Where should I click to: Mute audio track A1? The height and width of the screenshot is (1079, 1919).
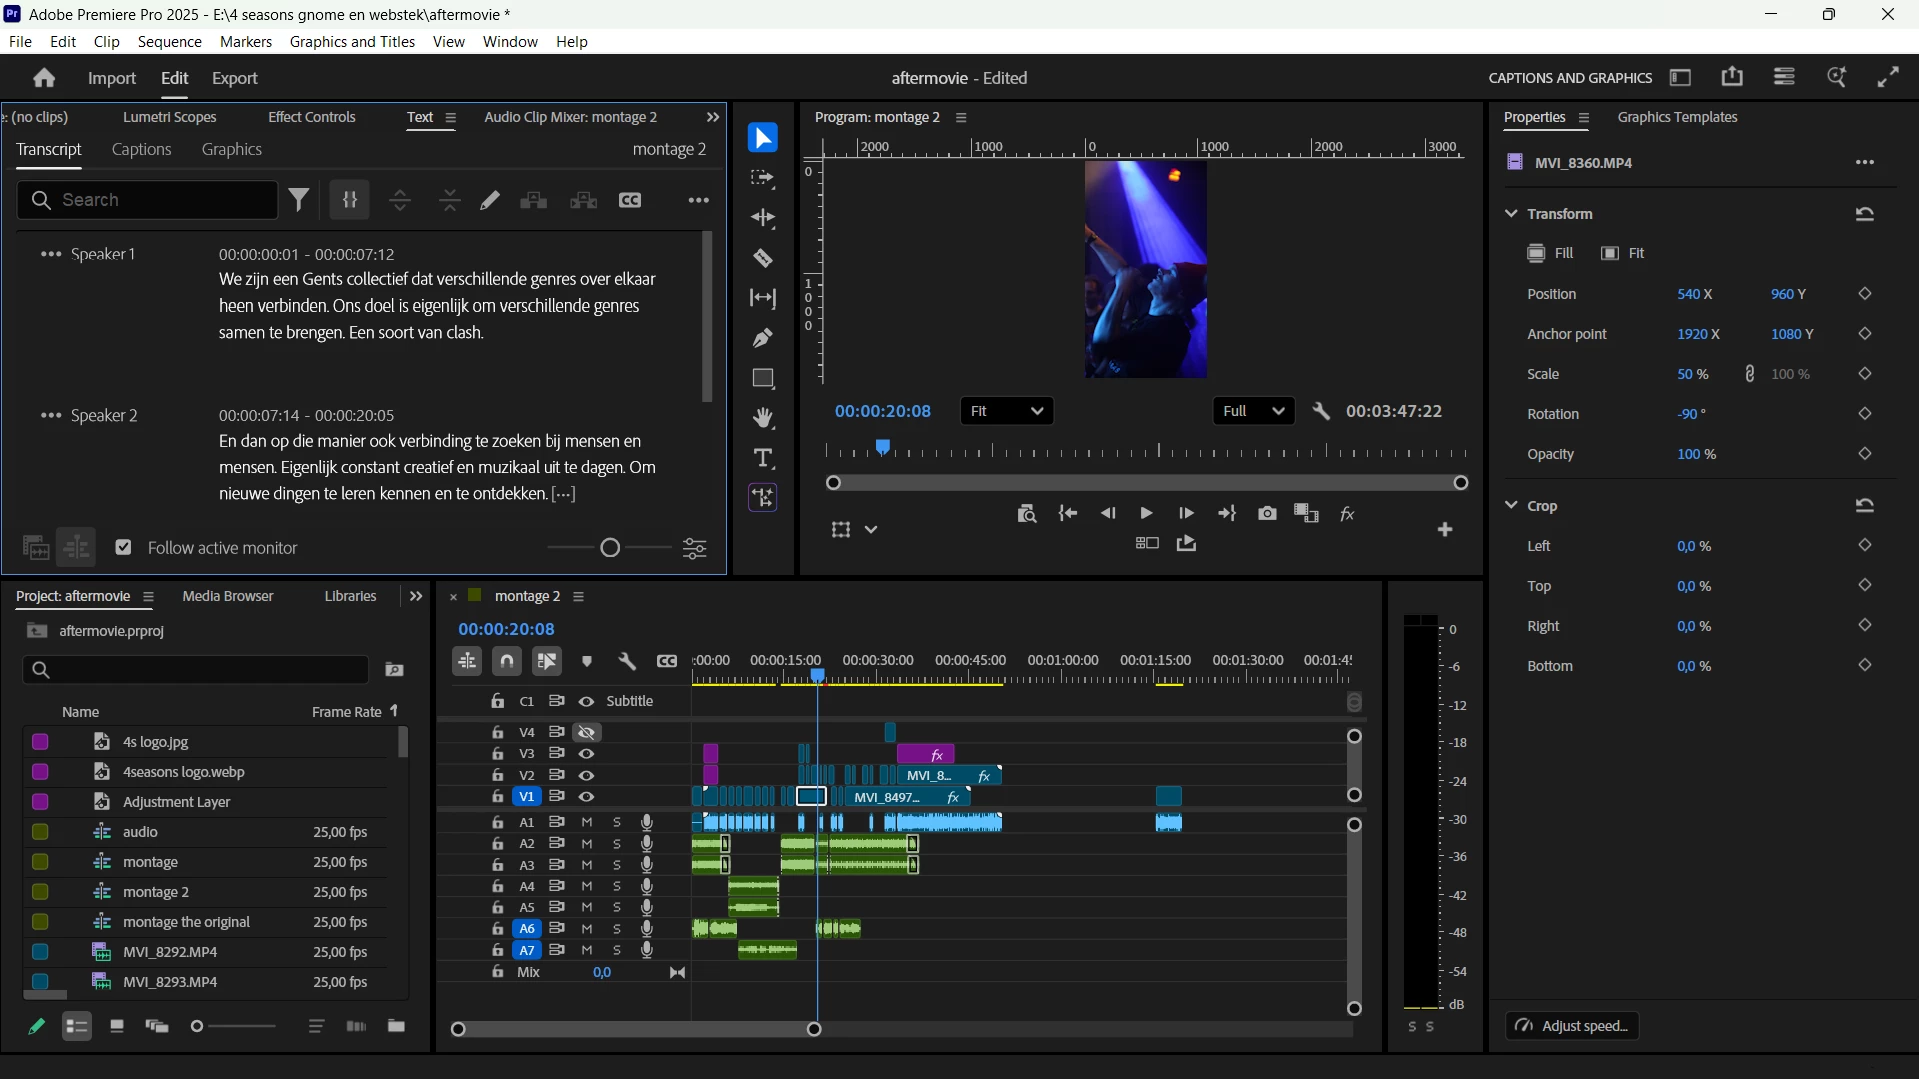click(587, 822)
